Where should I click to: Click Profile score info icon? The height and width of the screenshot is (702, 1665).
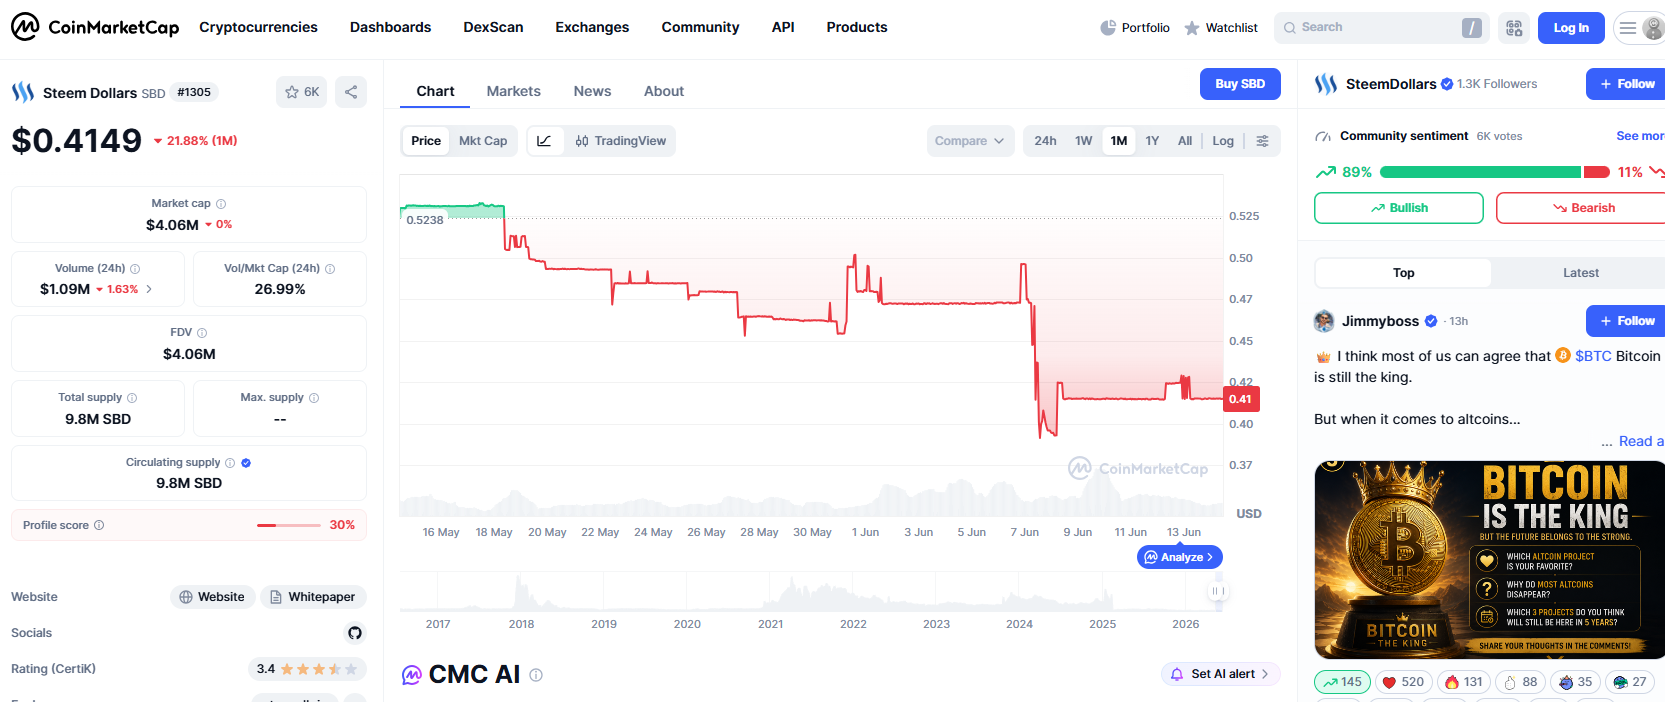[99, 525]
